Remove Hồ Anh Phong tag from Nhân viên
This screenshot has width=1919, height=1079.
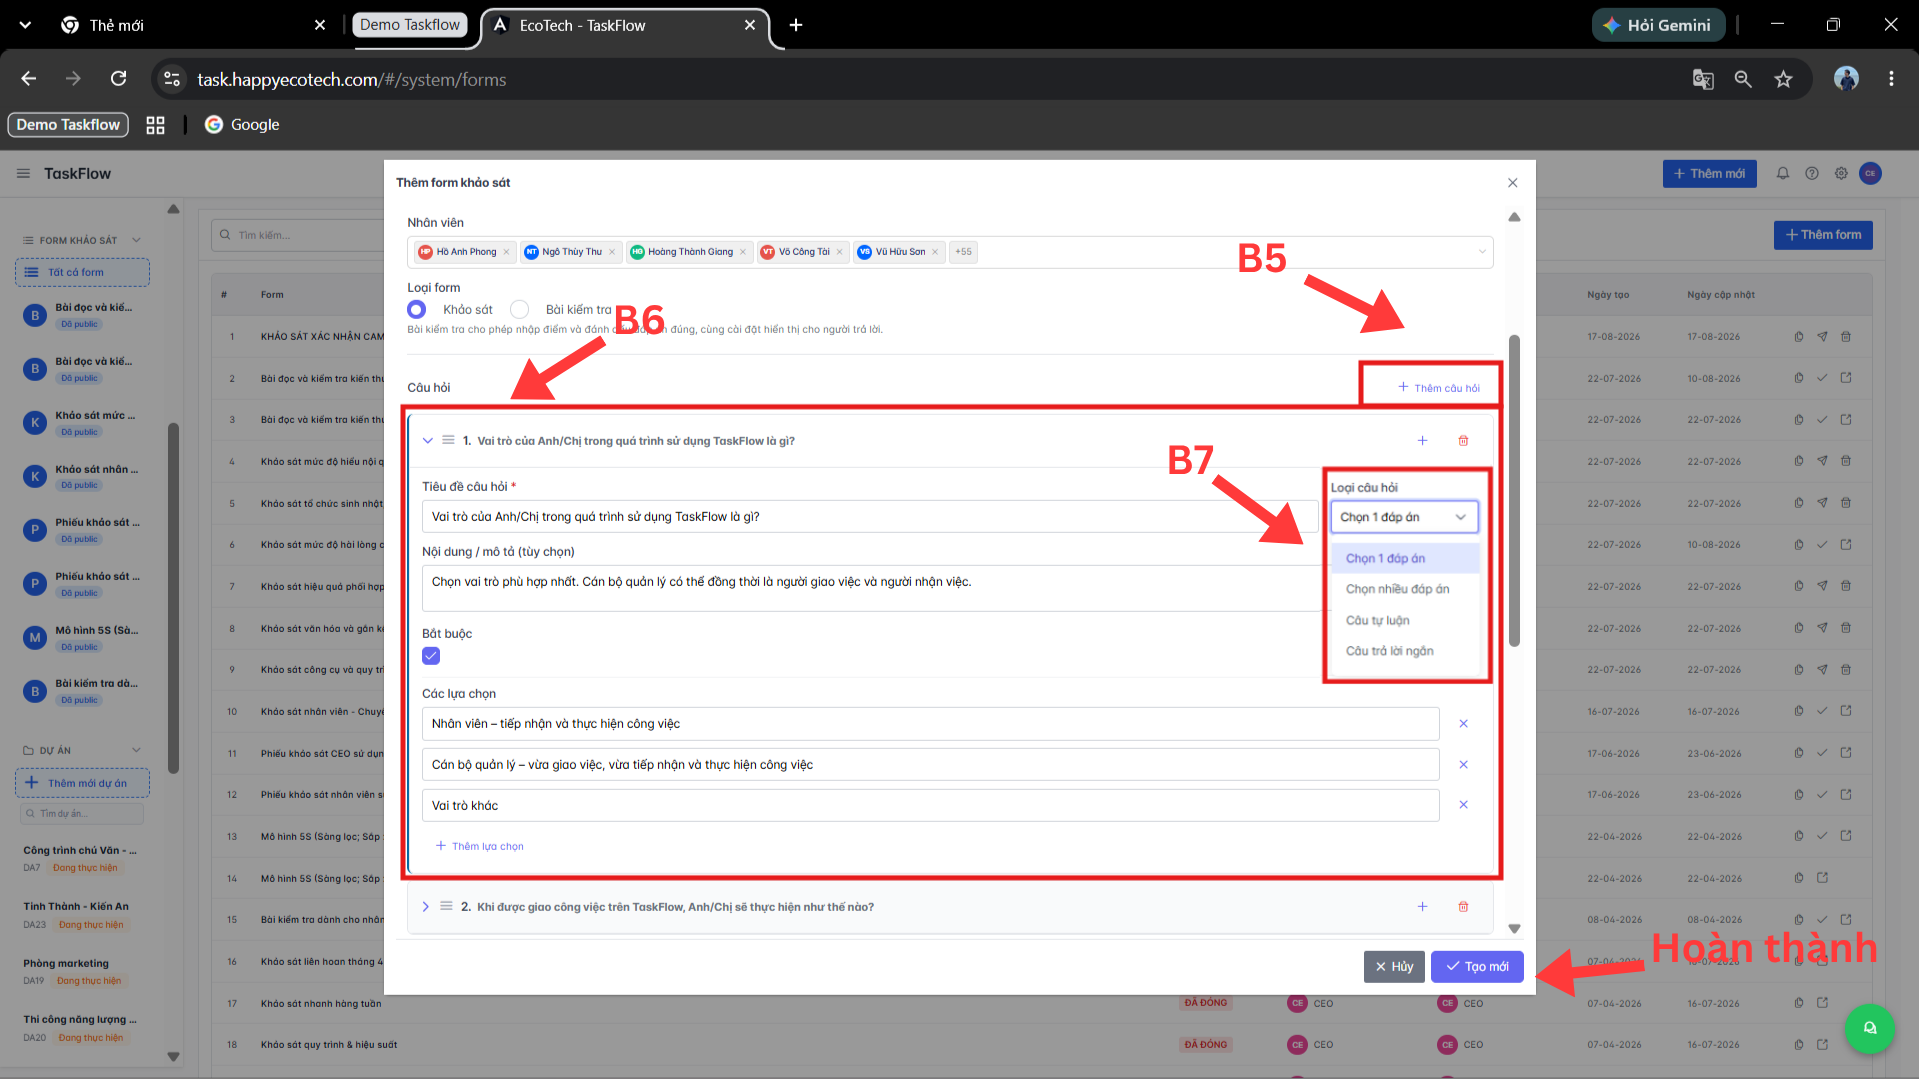click(x=506, y=252)
